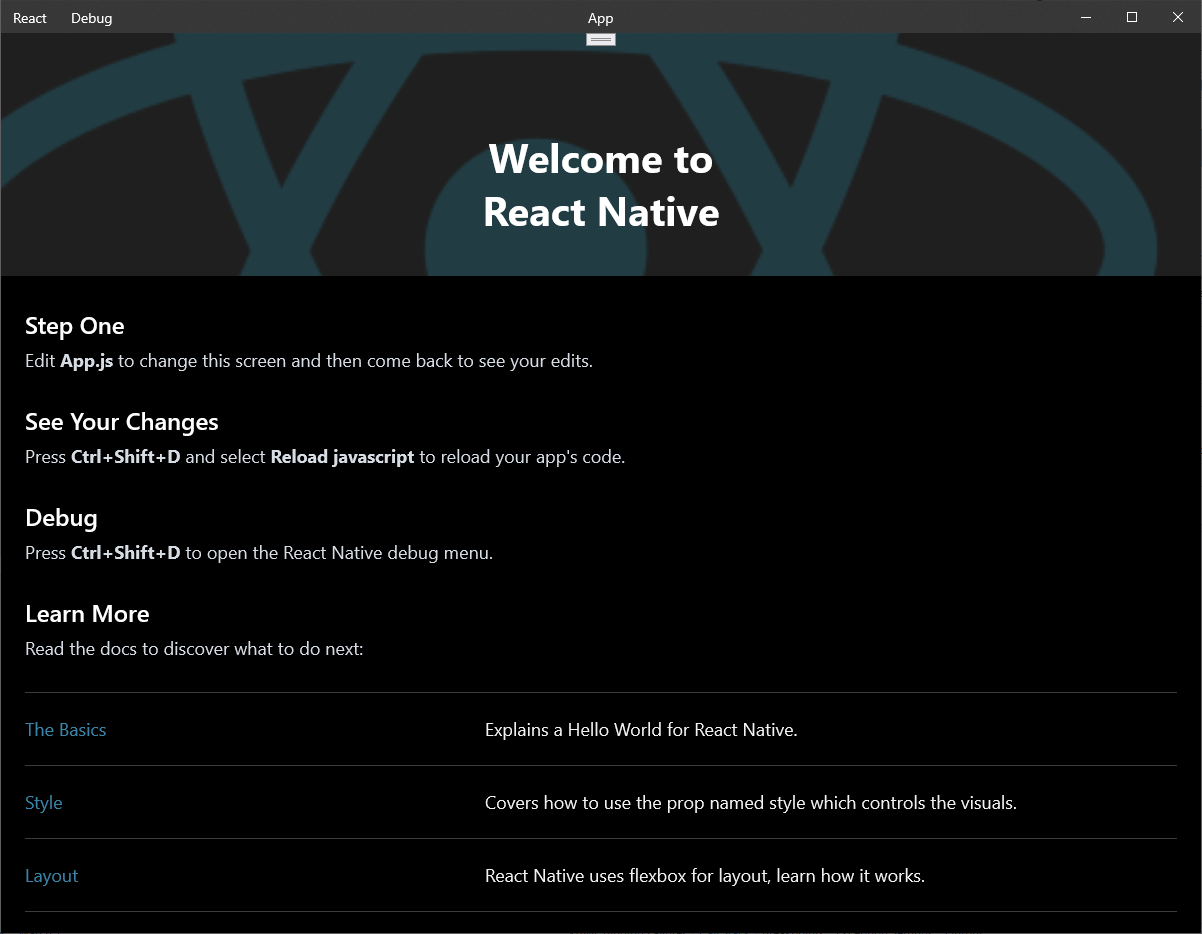Open the React menu

tap(30, 18)
